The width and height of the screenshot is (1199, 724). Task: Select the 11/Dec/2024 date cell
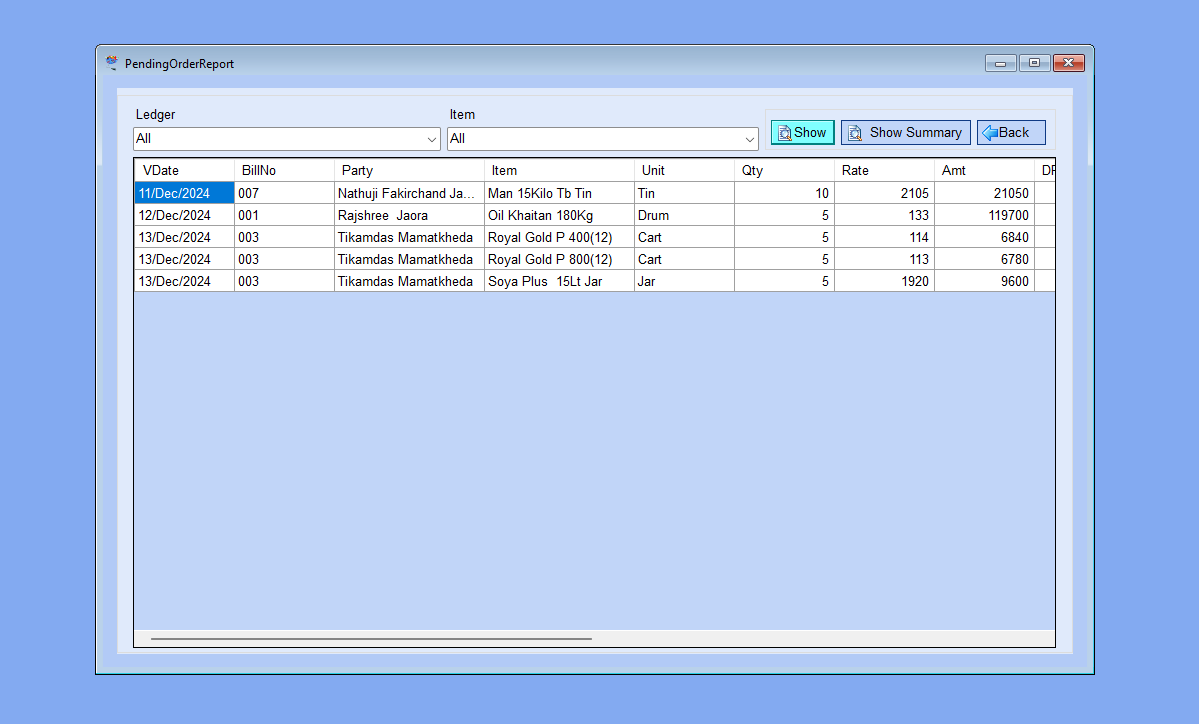tap(184, 193)
